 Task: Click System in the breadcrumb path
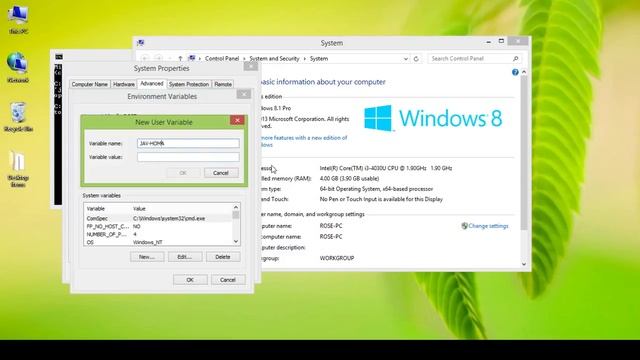tap(319, 59)
